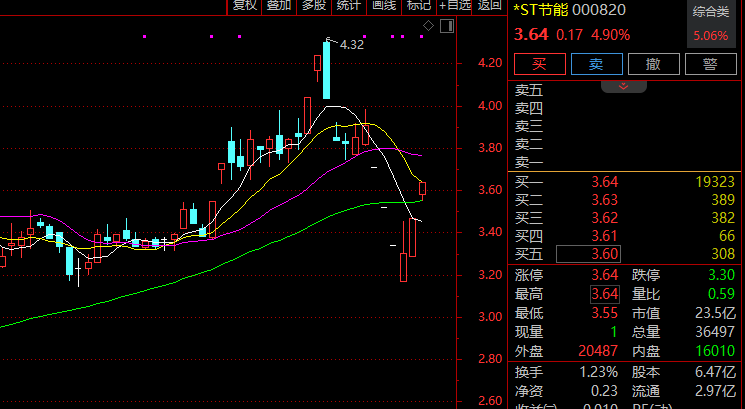Click 标记 mark in the toolbar
This screenshot has height=409, width=745.
(418, 6)
